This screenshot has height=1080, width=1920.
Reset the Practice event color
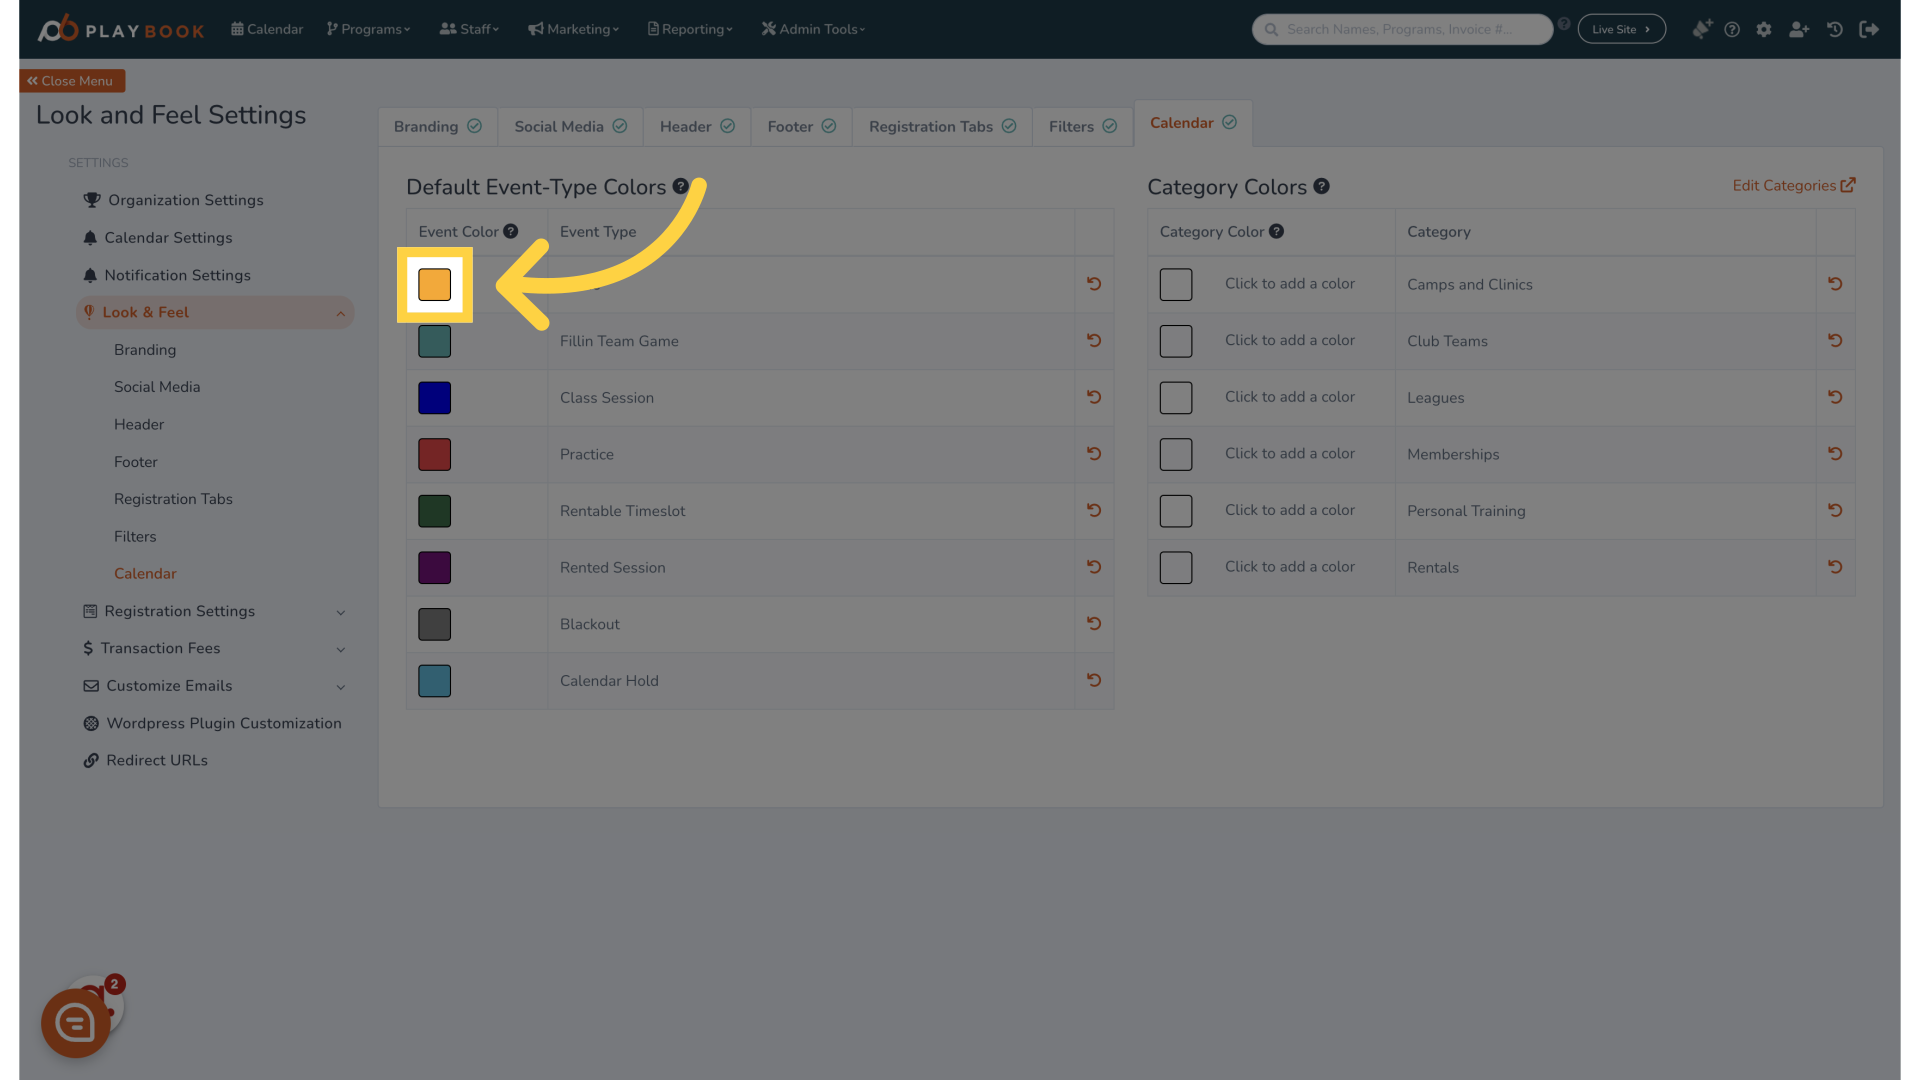1094,453
